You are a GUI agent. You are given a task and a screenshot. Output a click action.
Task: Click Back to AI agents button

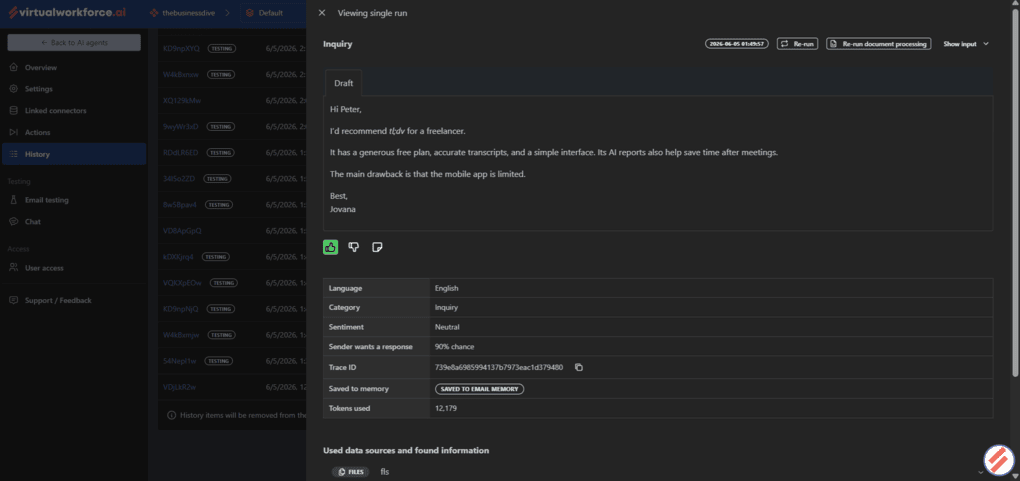click(74, 42)
